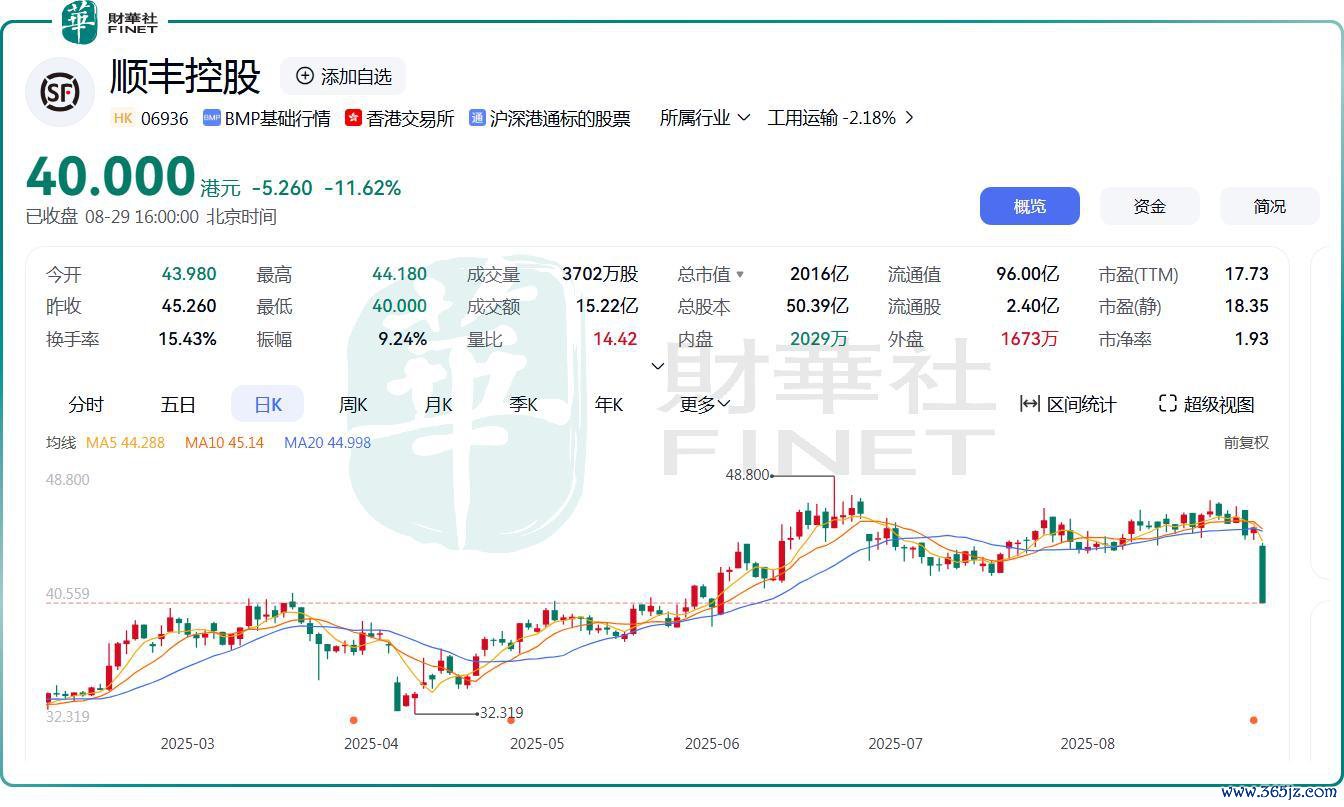Screen dimensions: 1344x807
Task: Expand the quote details chevron below 内盘
Action: pos(658,366)
